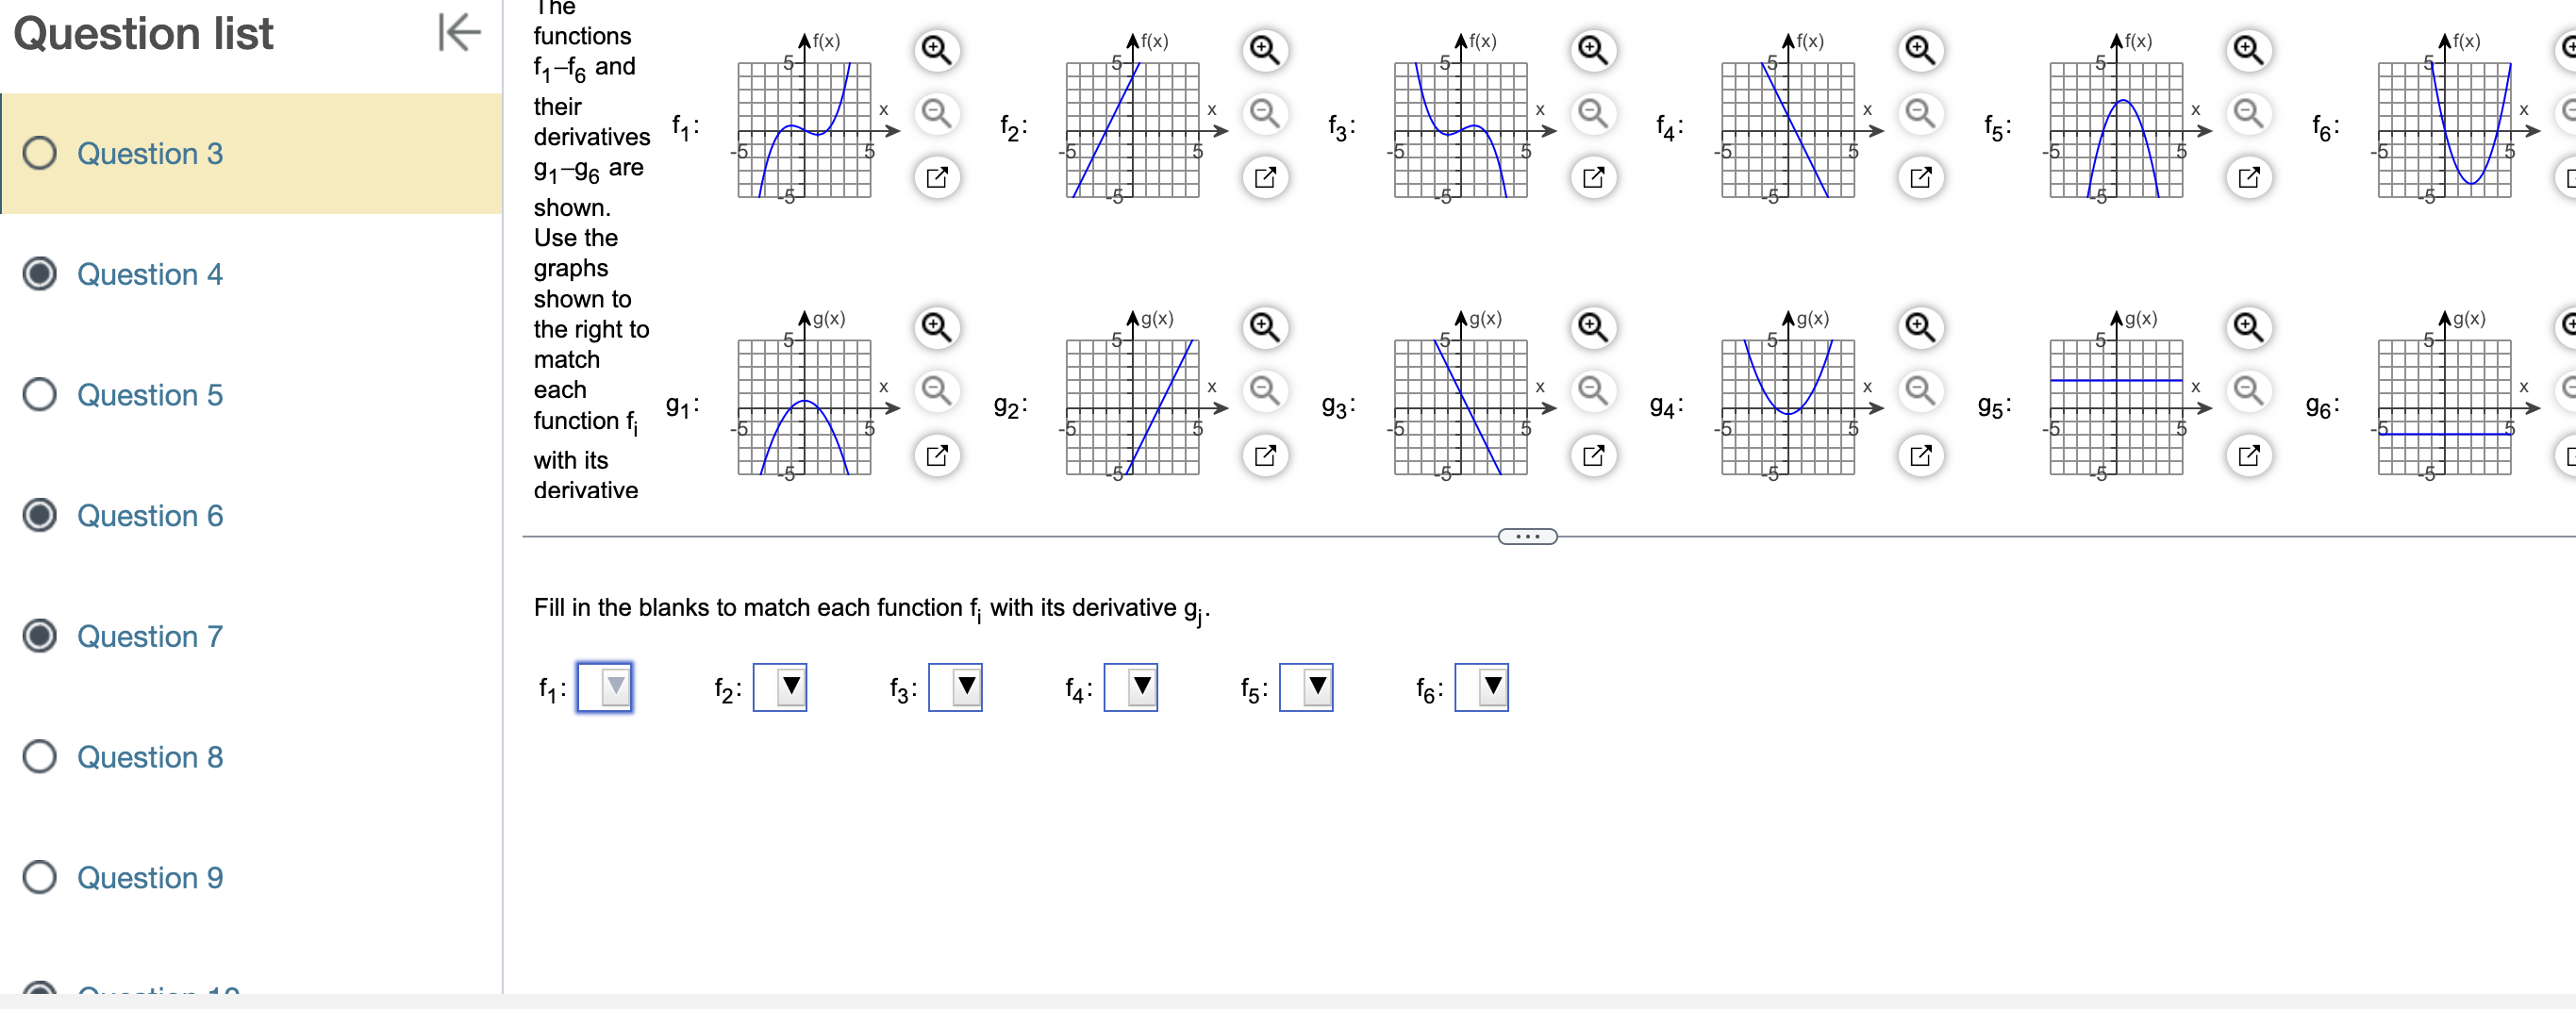
Task: Open the f6 matching dropdown box
Action: click(1482, 687)
